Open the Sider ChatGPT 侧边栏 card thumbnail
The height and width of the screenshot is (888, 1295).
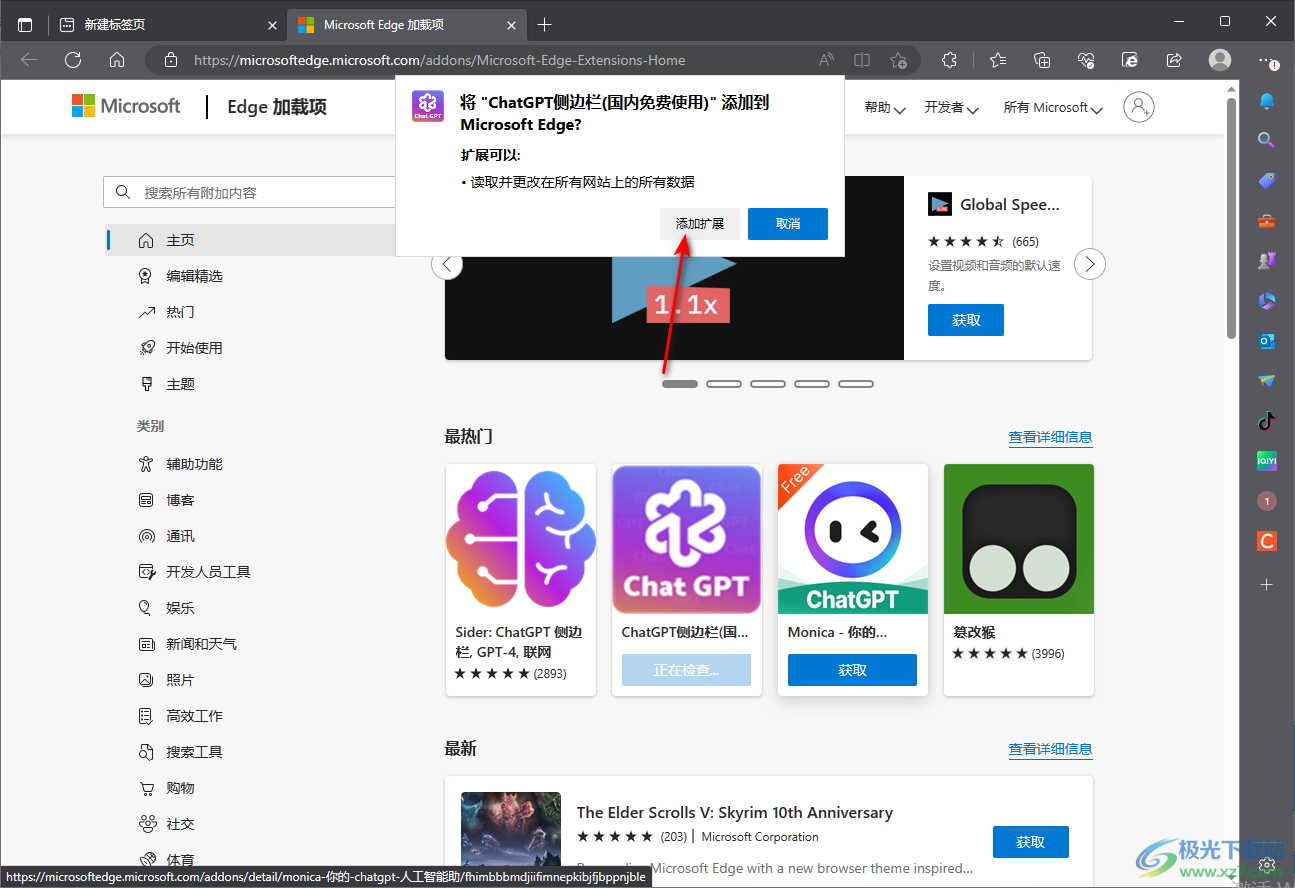tap(521, 539)
